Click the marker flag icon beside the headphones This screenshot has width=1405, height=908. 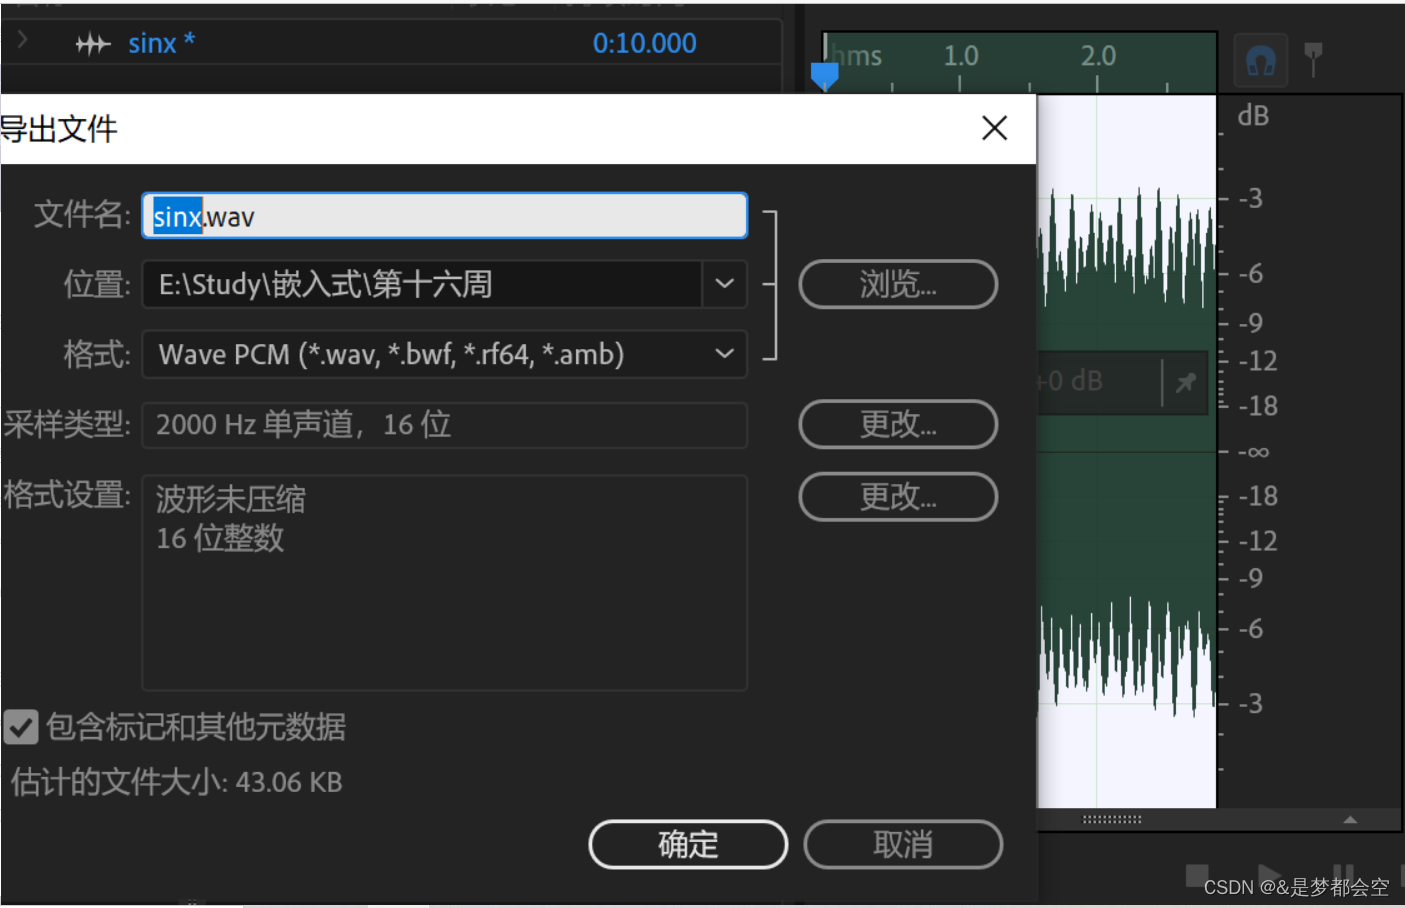1314,59
